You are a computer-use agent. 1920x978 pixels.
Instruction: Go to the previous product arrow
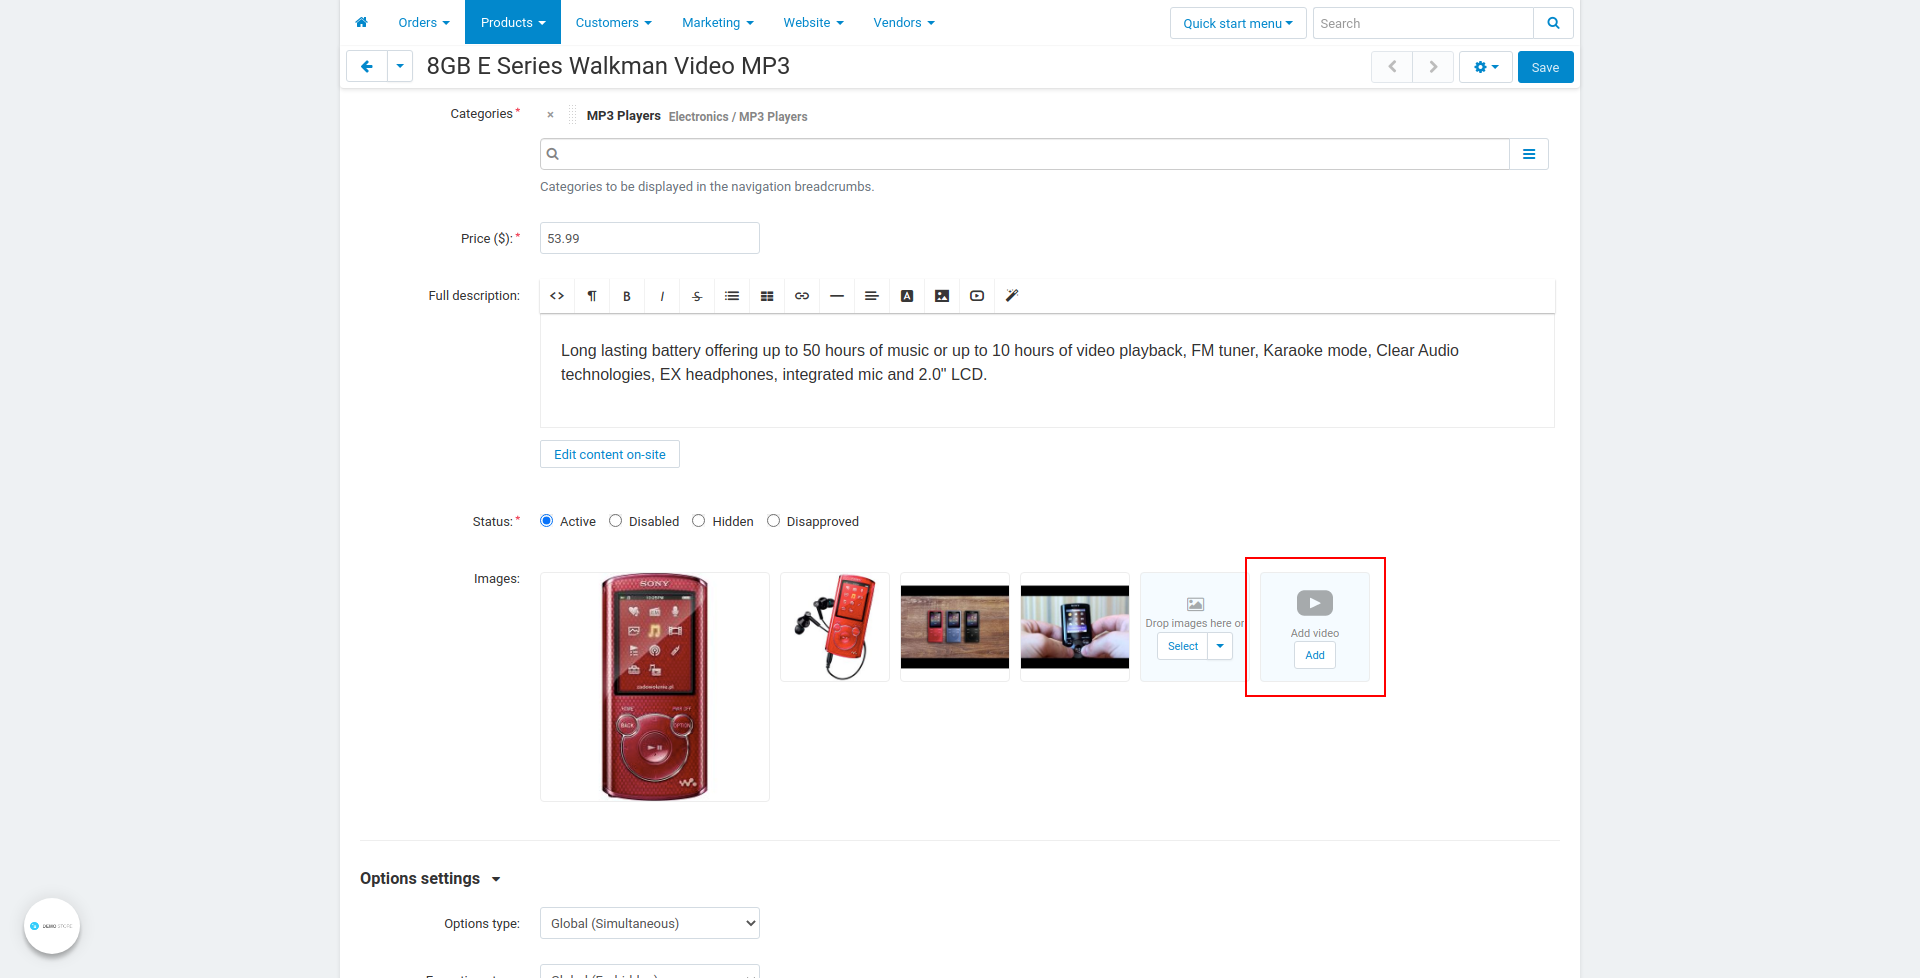(1392, 67)
